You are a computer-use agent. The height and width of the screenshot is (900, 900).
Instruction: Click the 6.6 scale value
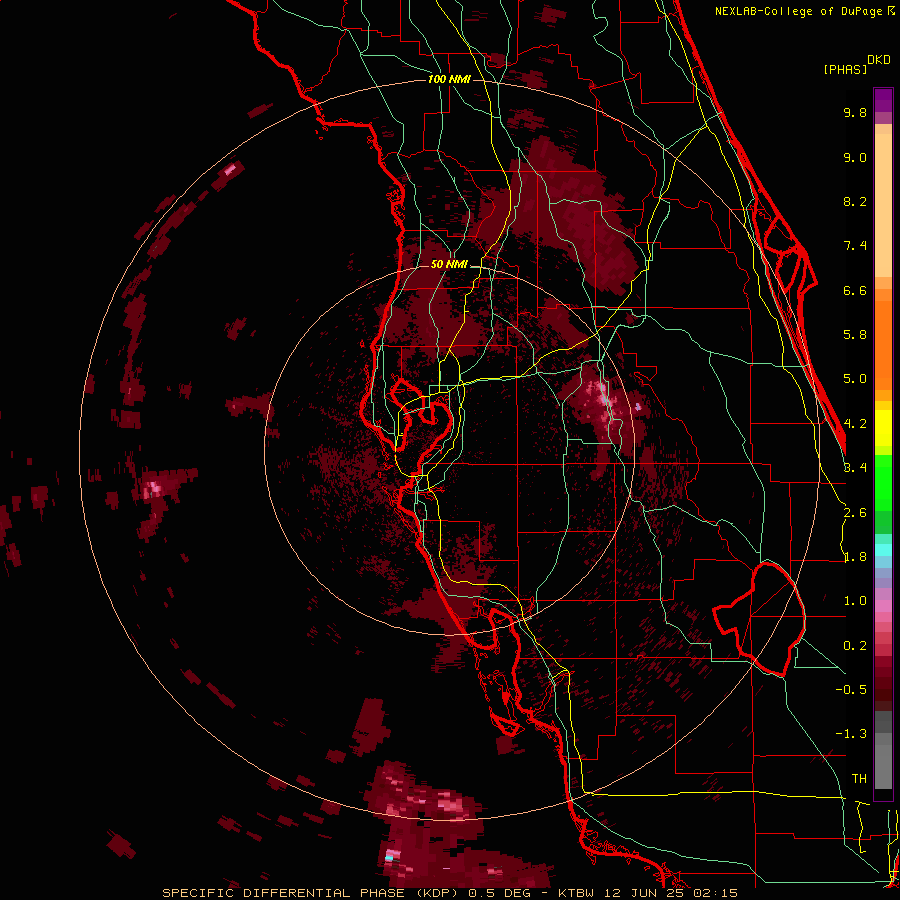point(855,290)
